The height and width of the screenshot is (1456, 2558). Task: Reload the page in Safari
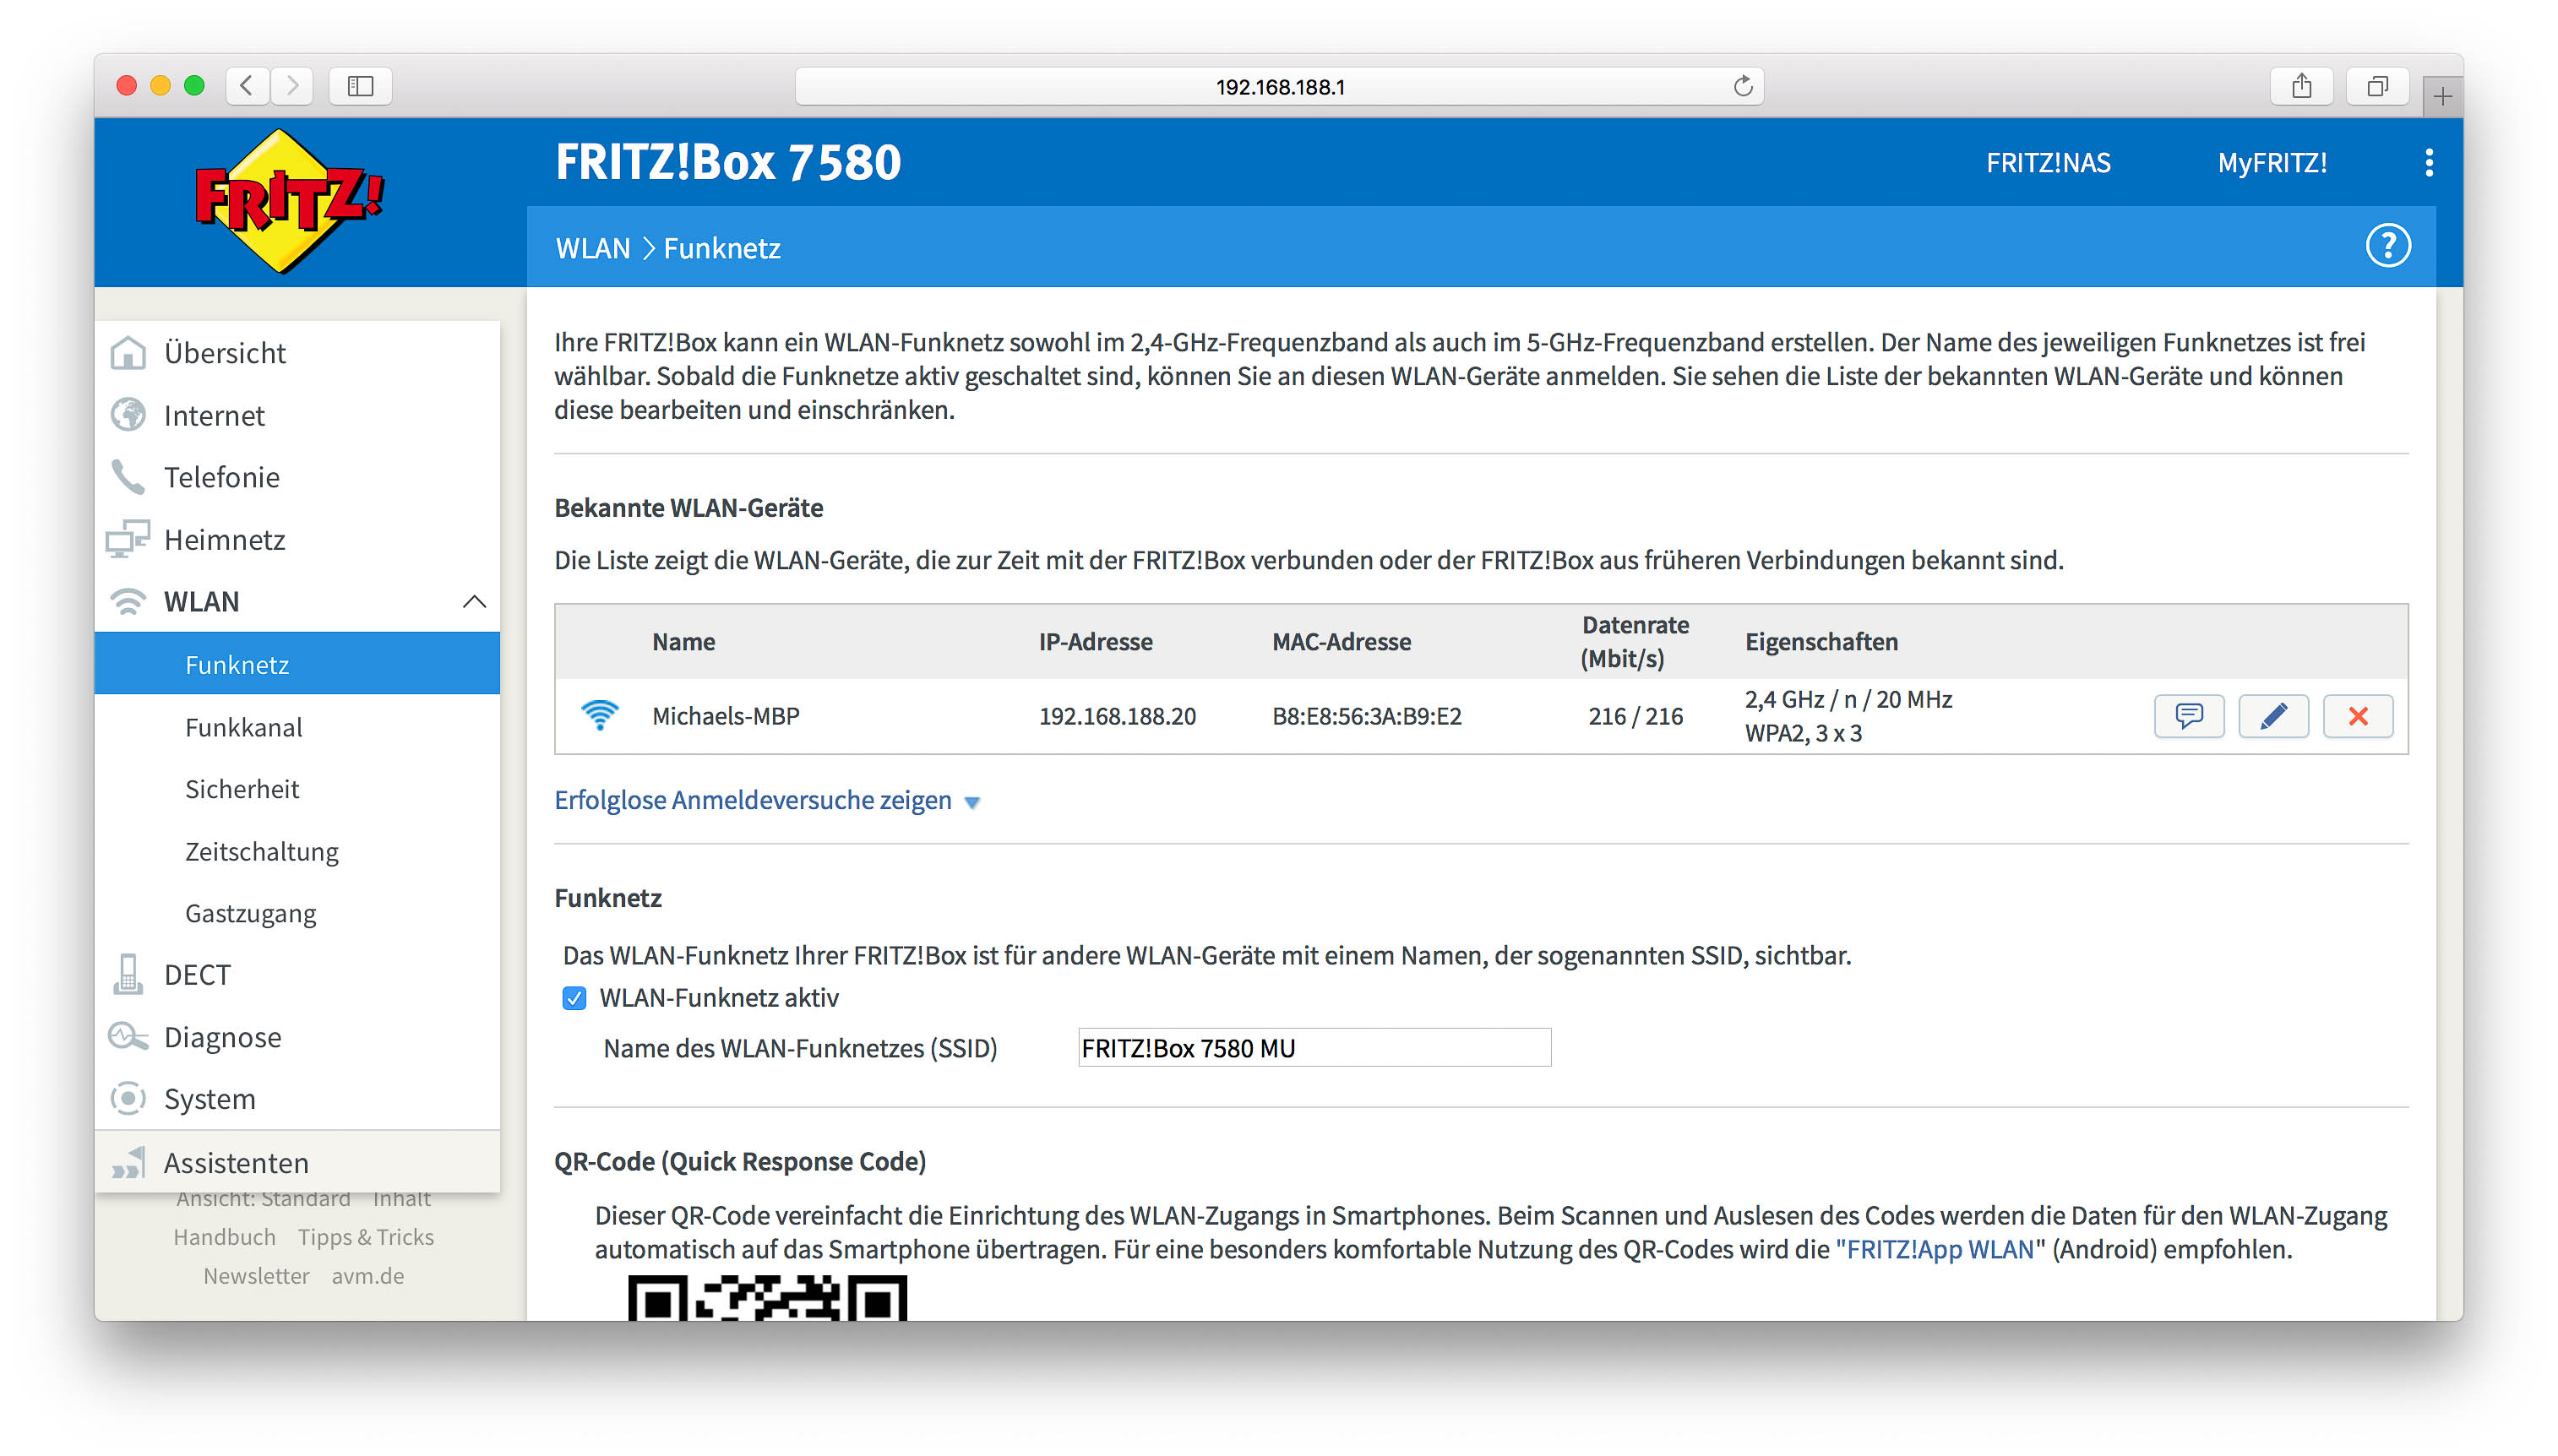[1742, 87]
